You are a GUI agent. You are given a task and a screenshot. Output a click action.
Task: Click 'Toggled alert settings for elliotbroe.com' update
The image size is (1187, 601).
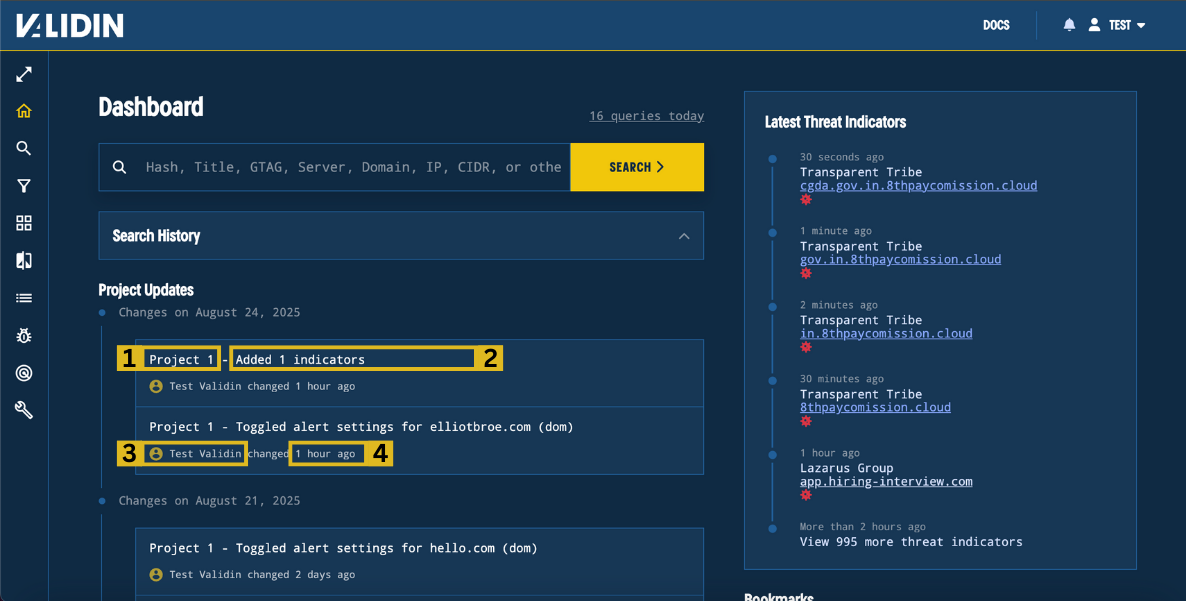pos(361,427)
